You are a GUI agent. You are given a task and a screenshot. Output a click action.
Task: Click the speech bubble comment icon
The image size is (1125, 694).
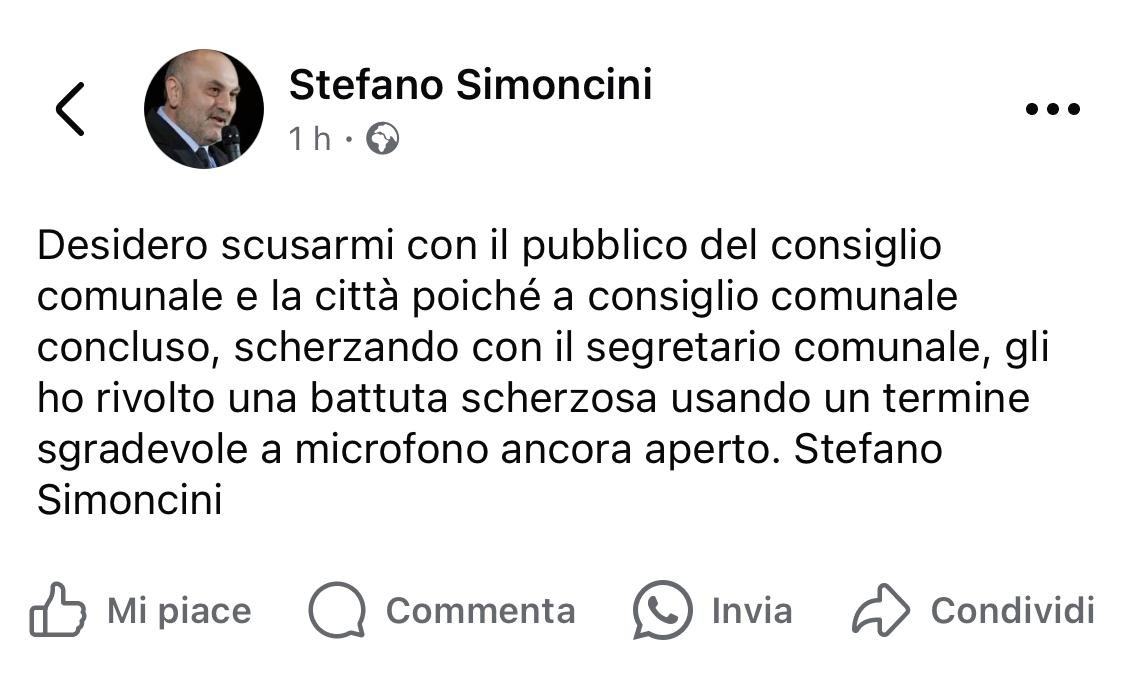pyautogui.click(x=336, y=610)
